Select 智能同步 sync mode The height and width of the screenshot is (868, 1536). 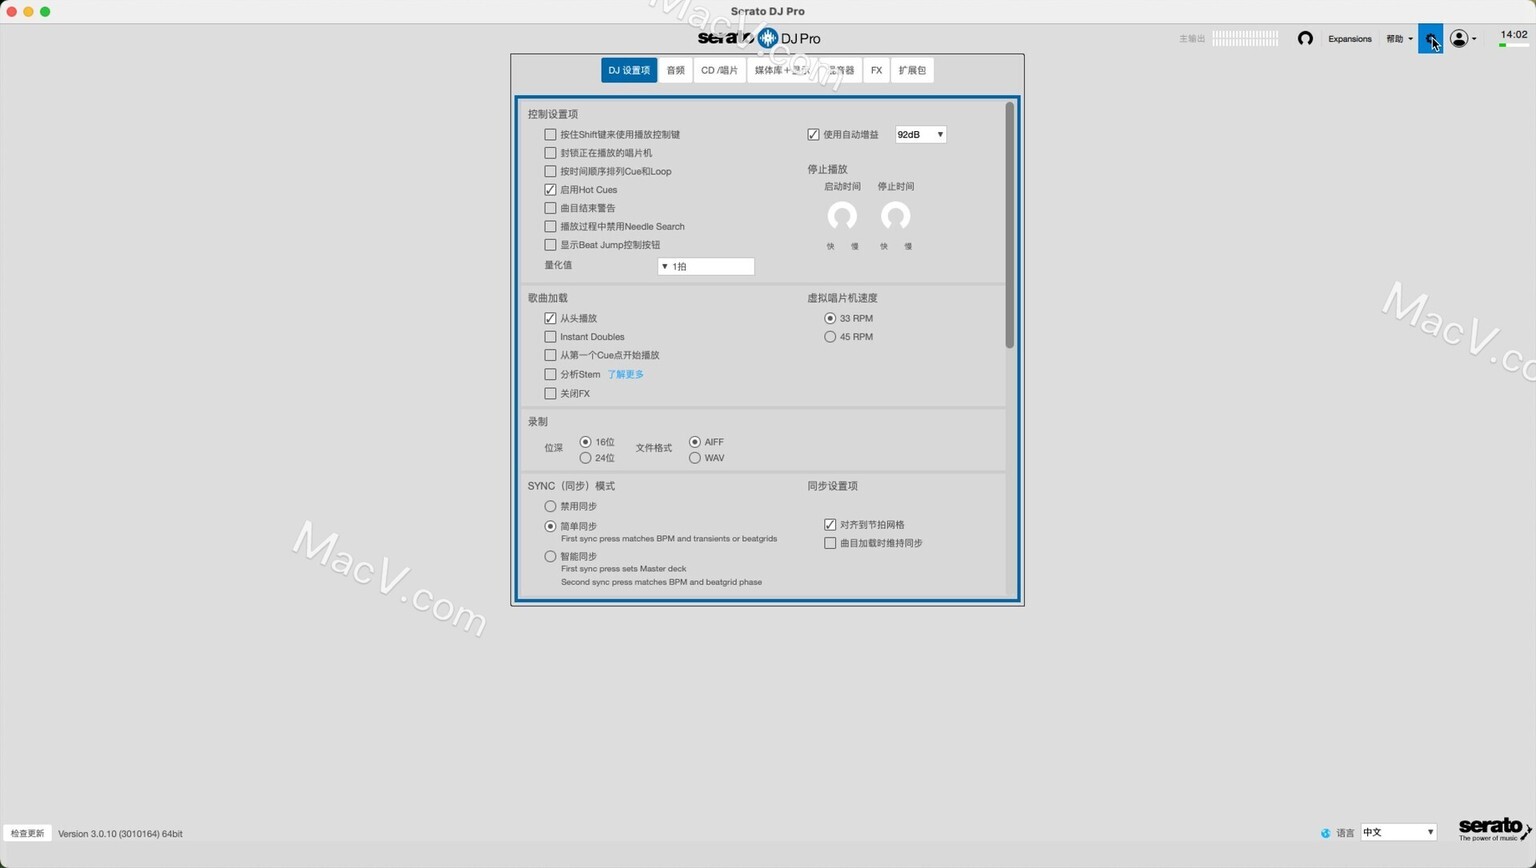click(x=550, y=556)
